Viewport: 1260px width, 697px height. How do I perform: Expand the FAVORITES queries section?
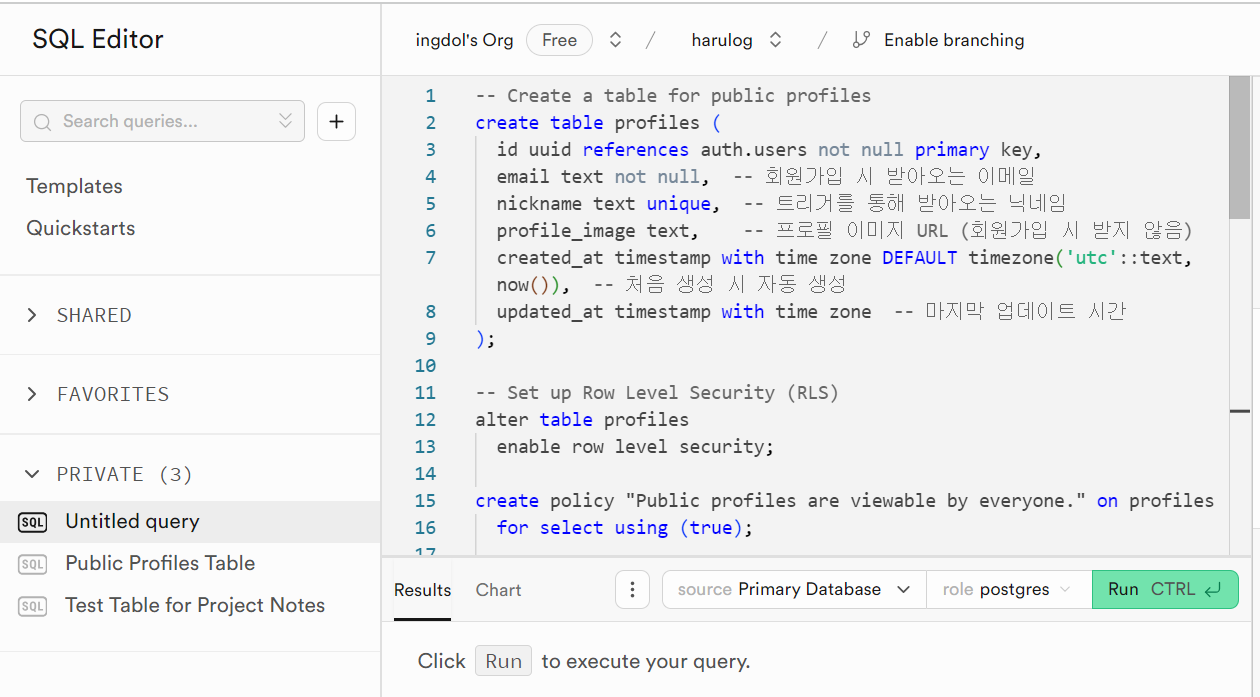(190, 394)
